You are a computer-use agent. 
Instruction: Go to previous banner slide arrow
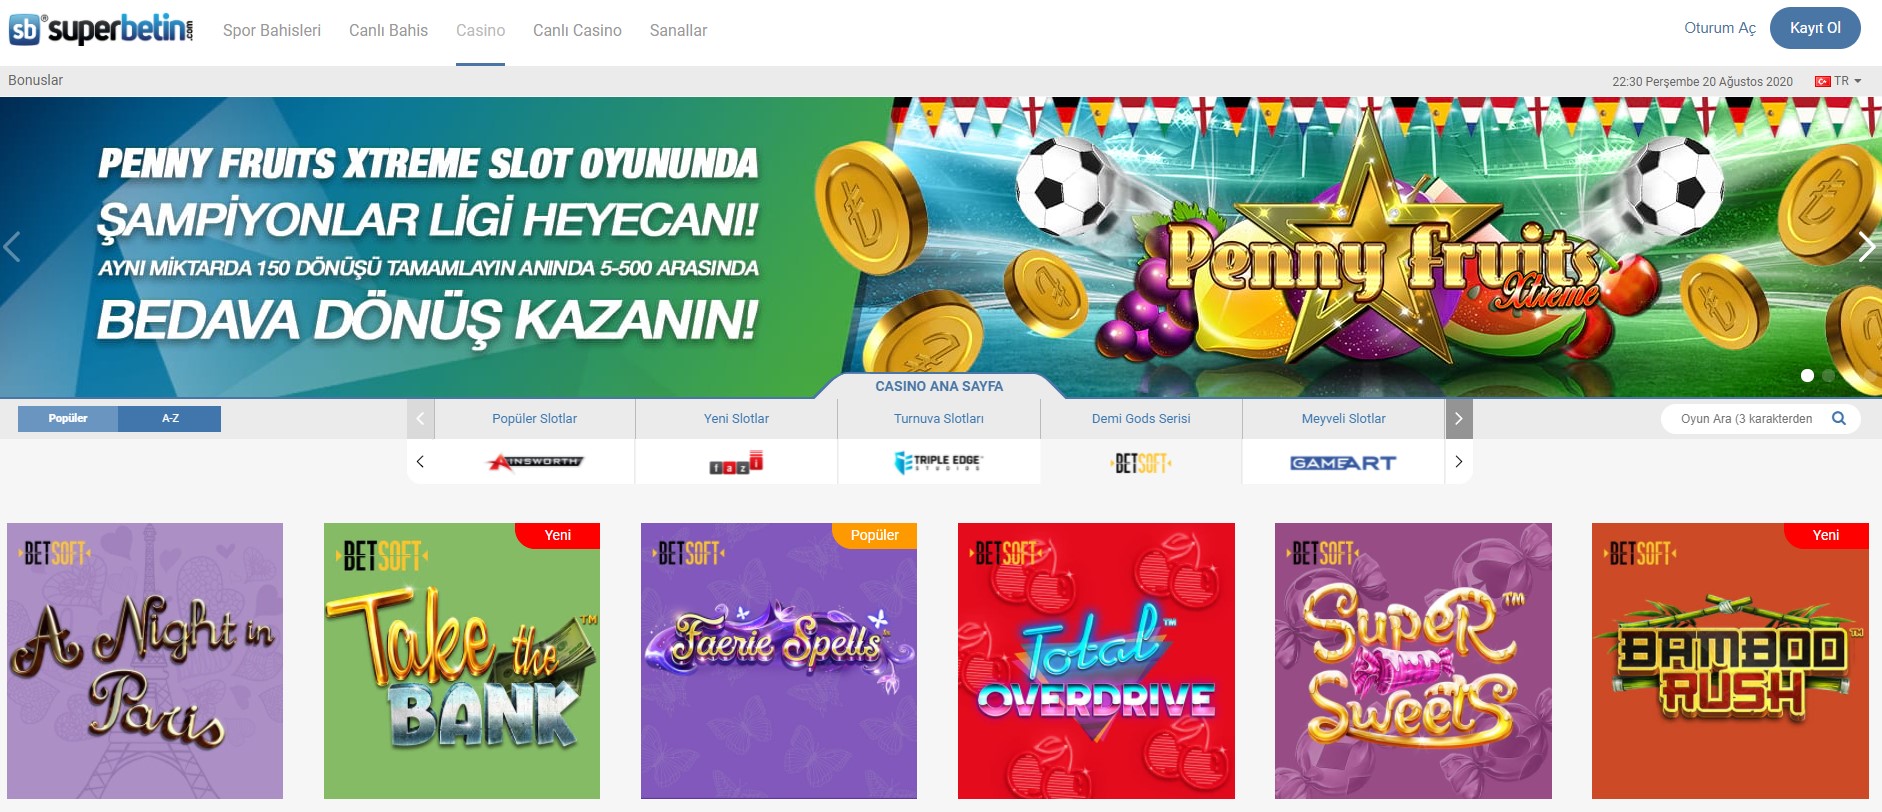13,246
